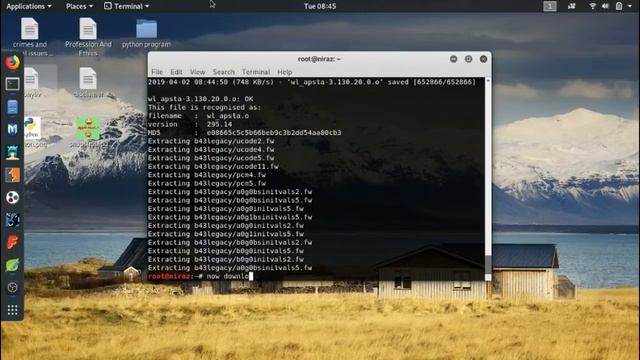Open the terminal Edit menu
The image size is (640, 360).
pyautogui.click(x=176, y=72)
